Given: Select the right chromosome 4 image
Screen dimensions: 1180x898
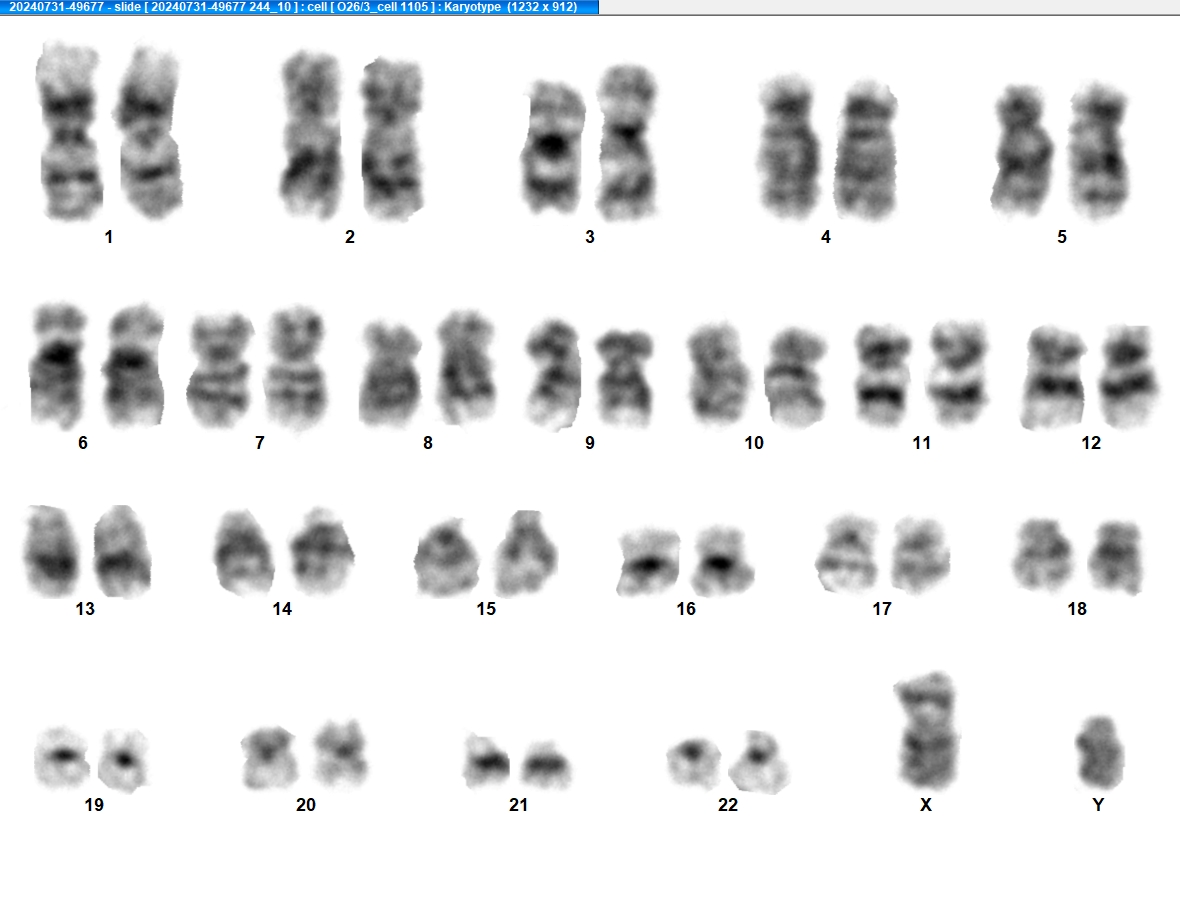Looking at the screenshot, I should click(865, 151).
